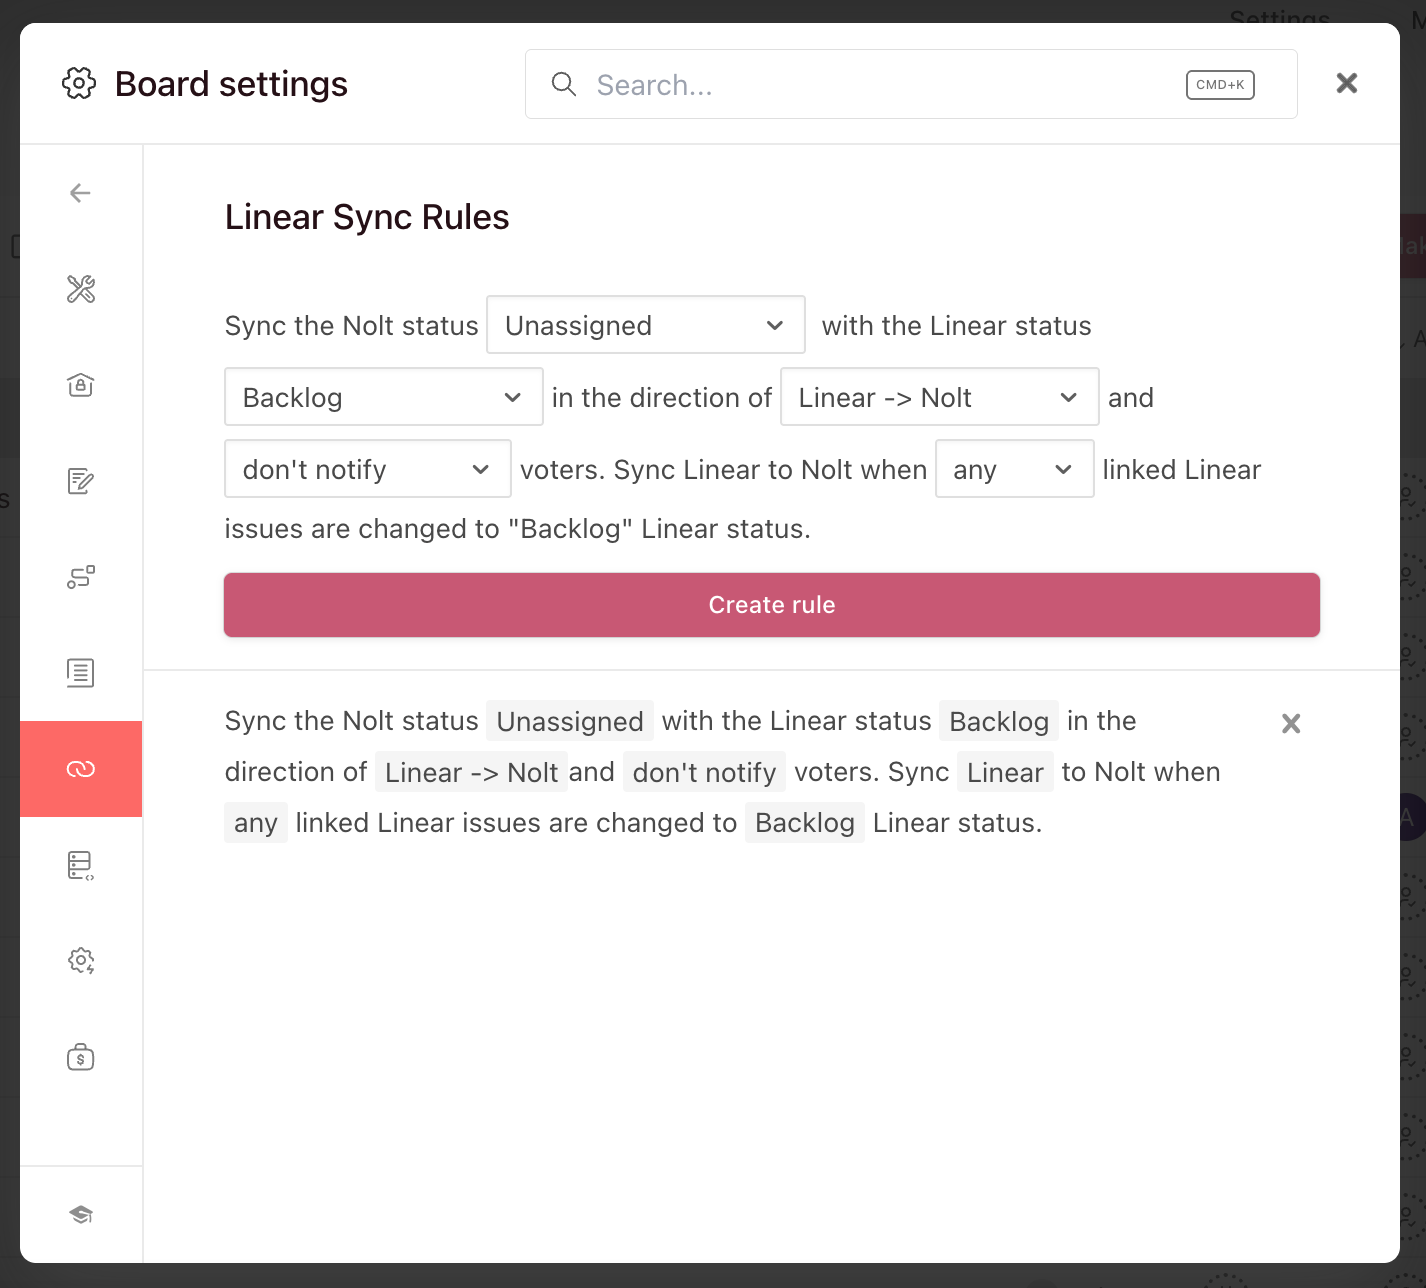Click the Create rule button
This screenshot has width=1426, height=1288.
tap(772, 605)
